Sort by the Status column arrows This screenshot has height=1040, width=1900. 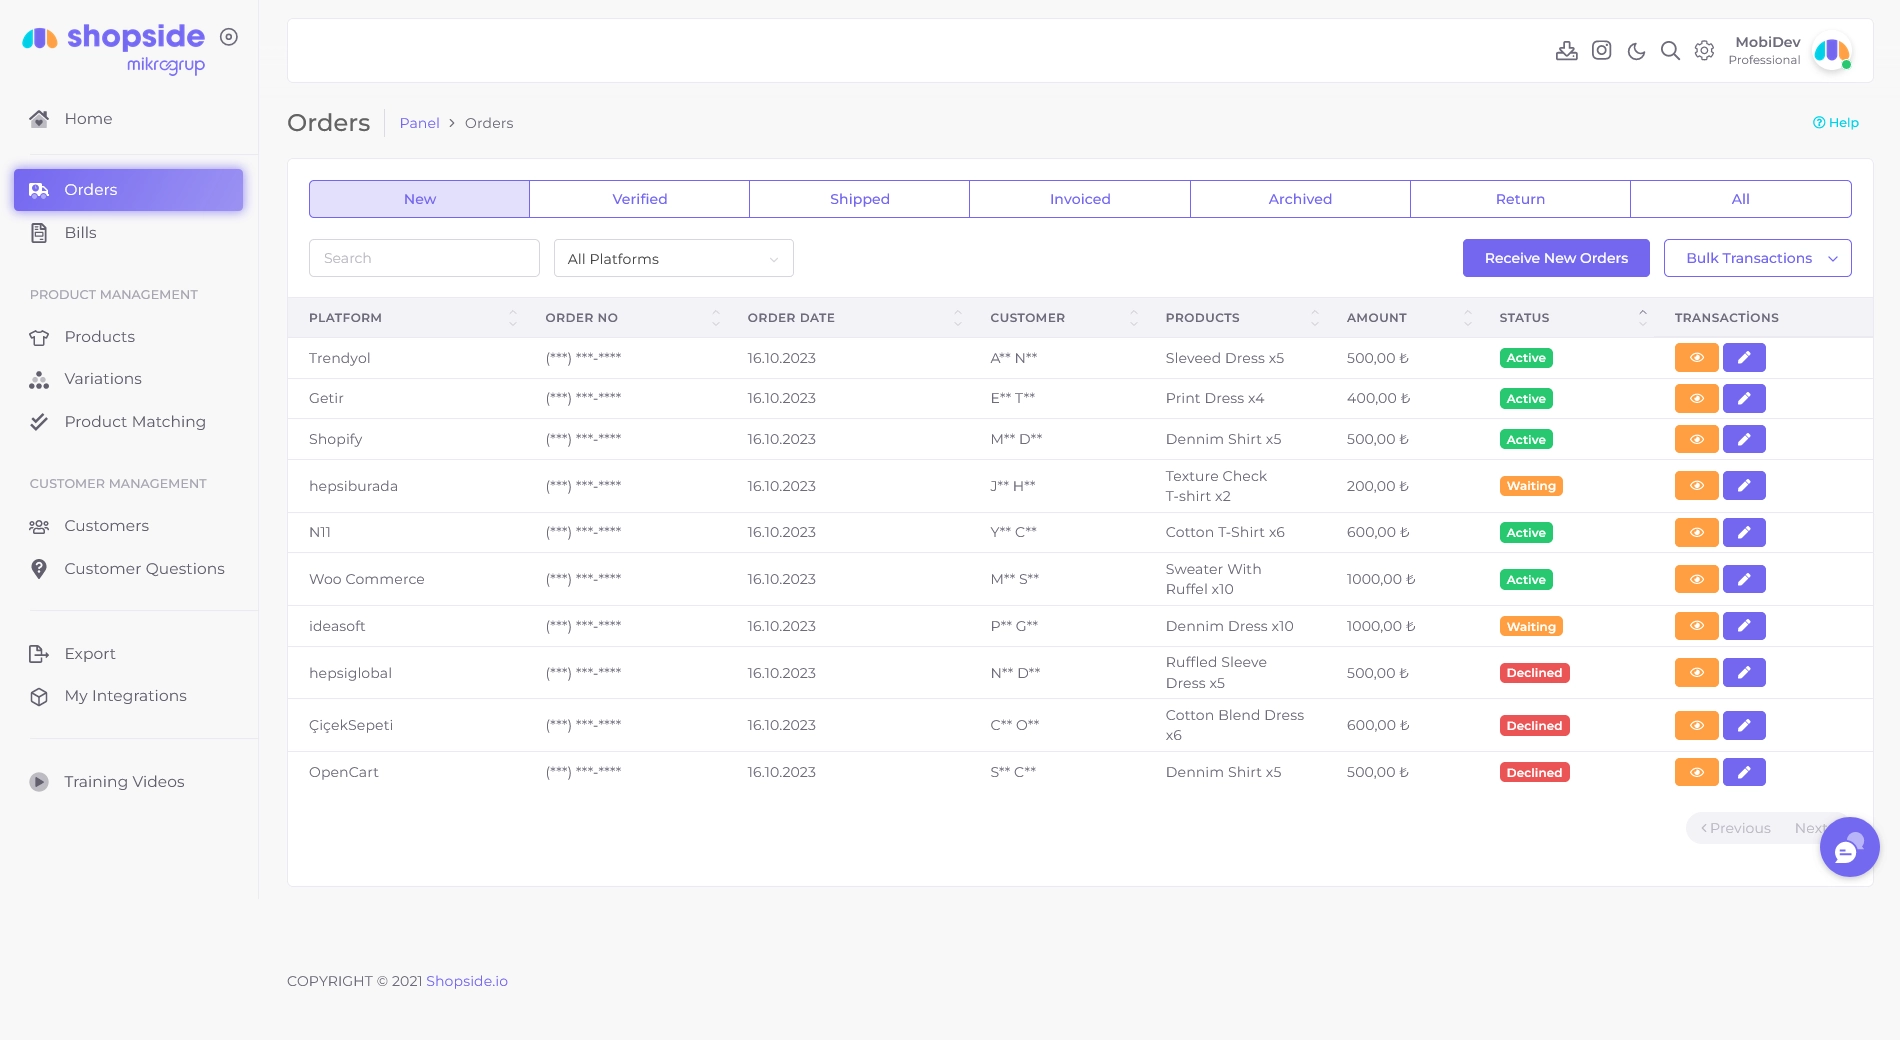click(x=1643, y=318)
